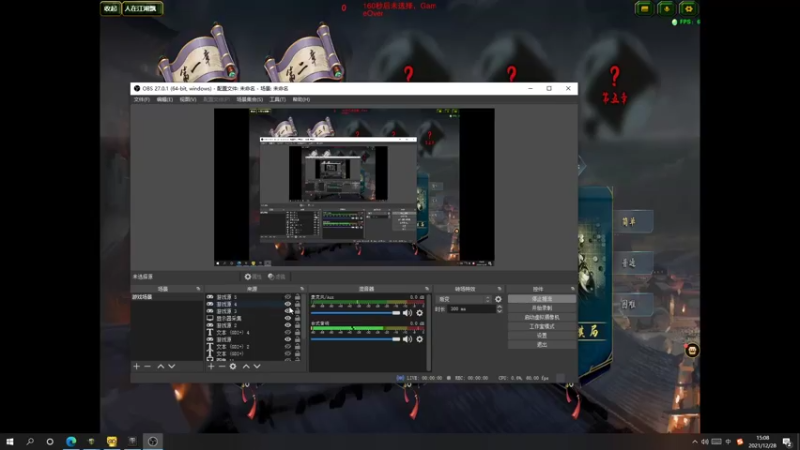The image size is (800, 450).
Task: Click the OBS icon on the taskbar
Action: tap(153, 441)
